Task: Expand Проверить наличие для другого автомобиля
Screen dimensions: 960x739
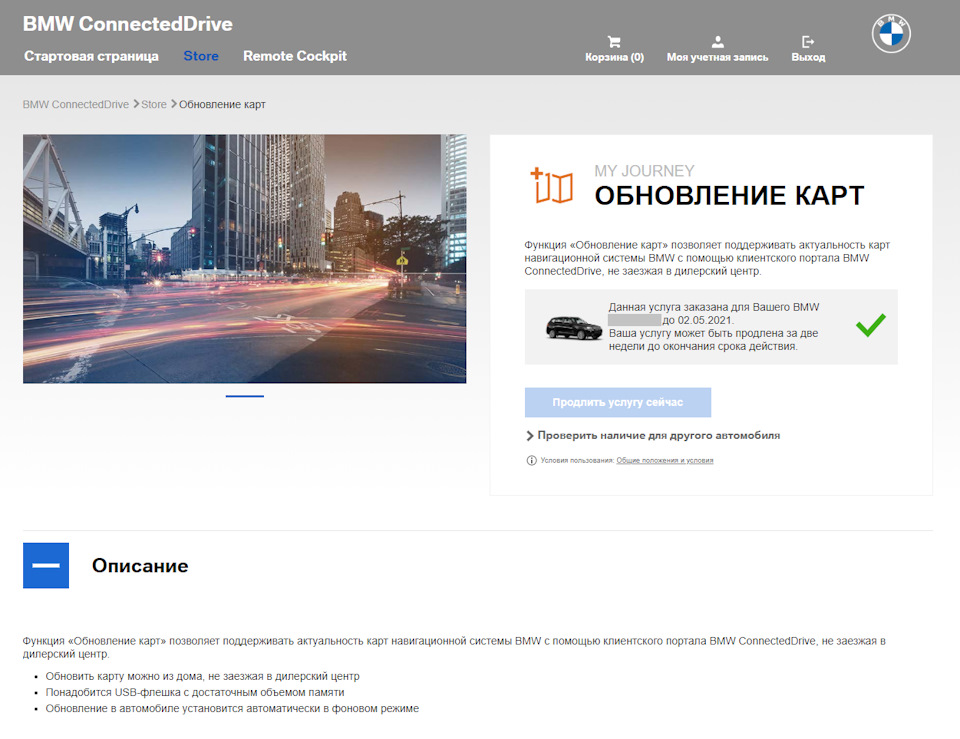Action: tap(653, 435)
